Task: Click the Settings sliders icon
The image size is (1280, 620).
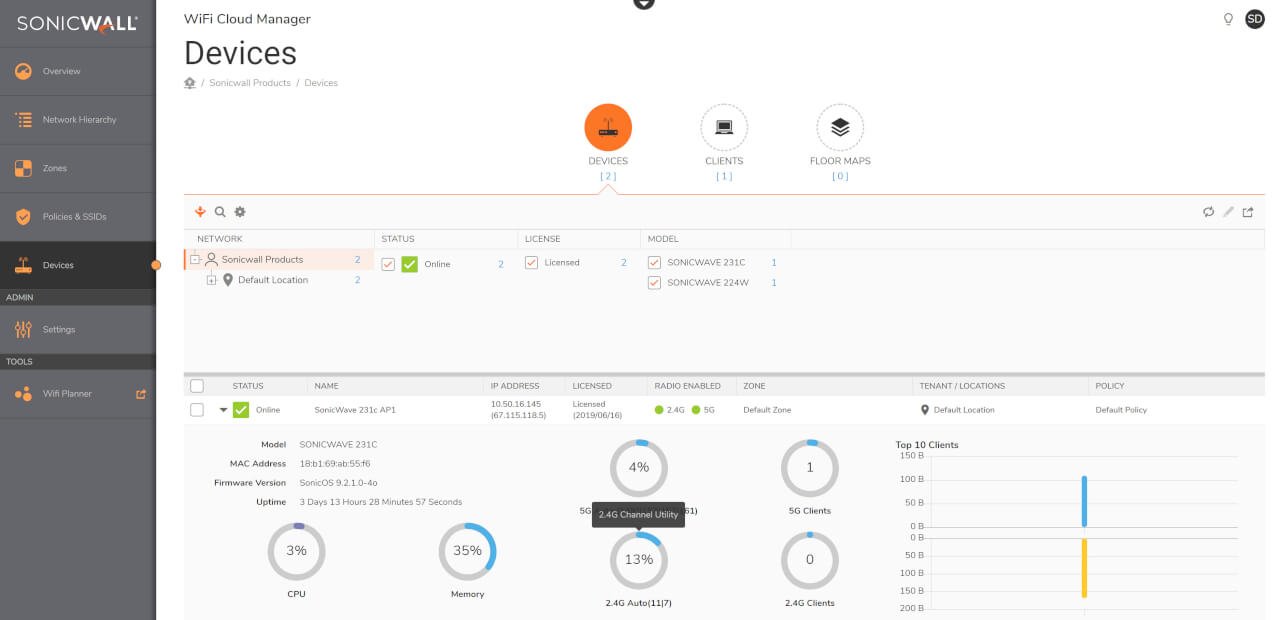Action: pyautogui.click(x=23, y=329)
